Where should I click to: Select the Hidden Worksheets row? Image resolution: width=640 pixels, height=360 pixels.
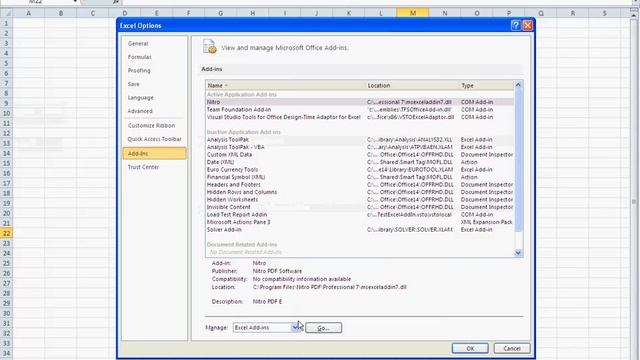coord(360,200)
